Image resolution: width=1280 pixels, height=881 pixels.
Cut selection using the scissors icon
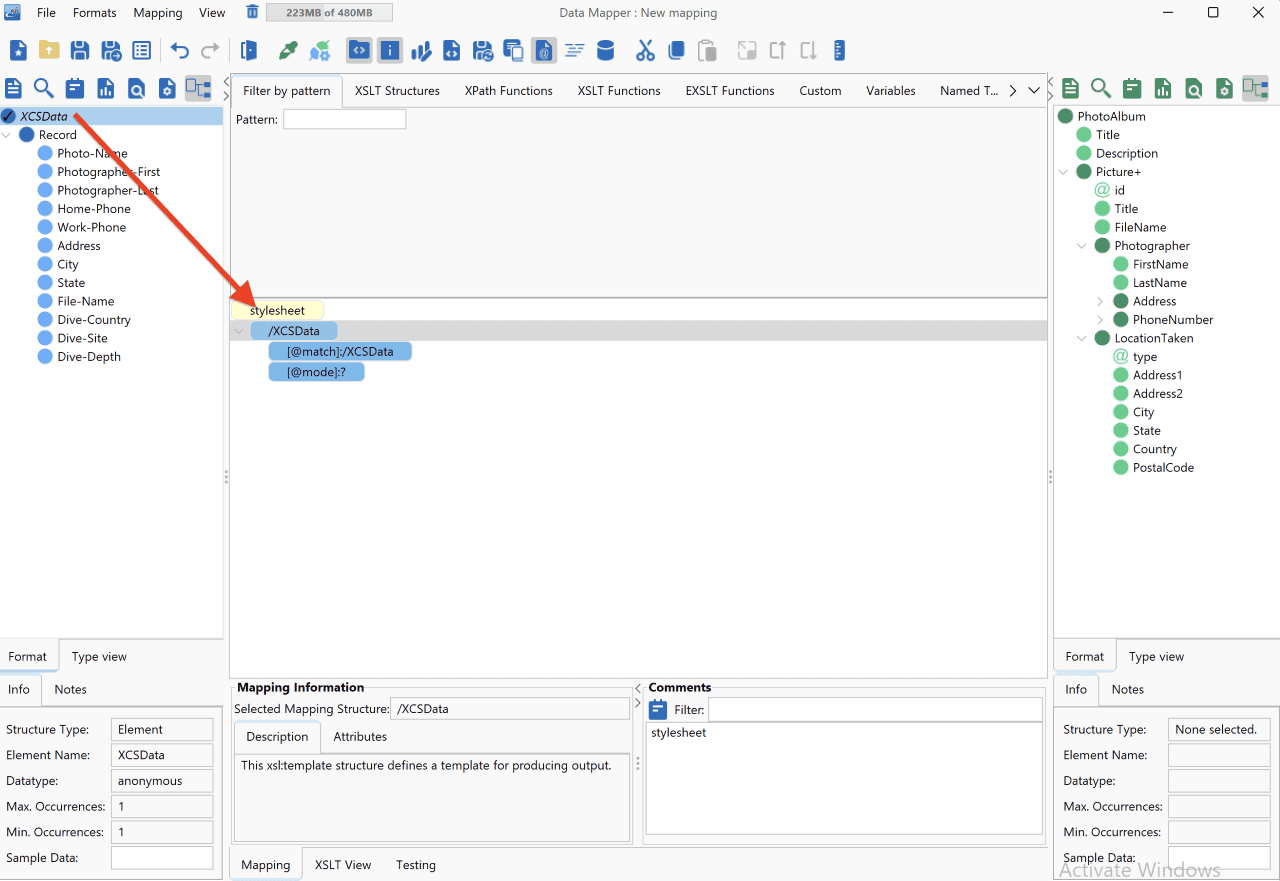click(645, 50)
